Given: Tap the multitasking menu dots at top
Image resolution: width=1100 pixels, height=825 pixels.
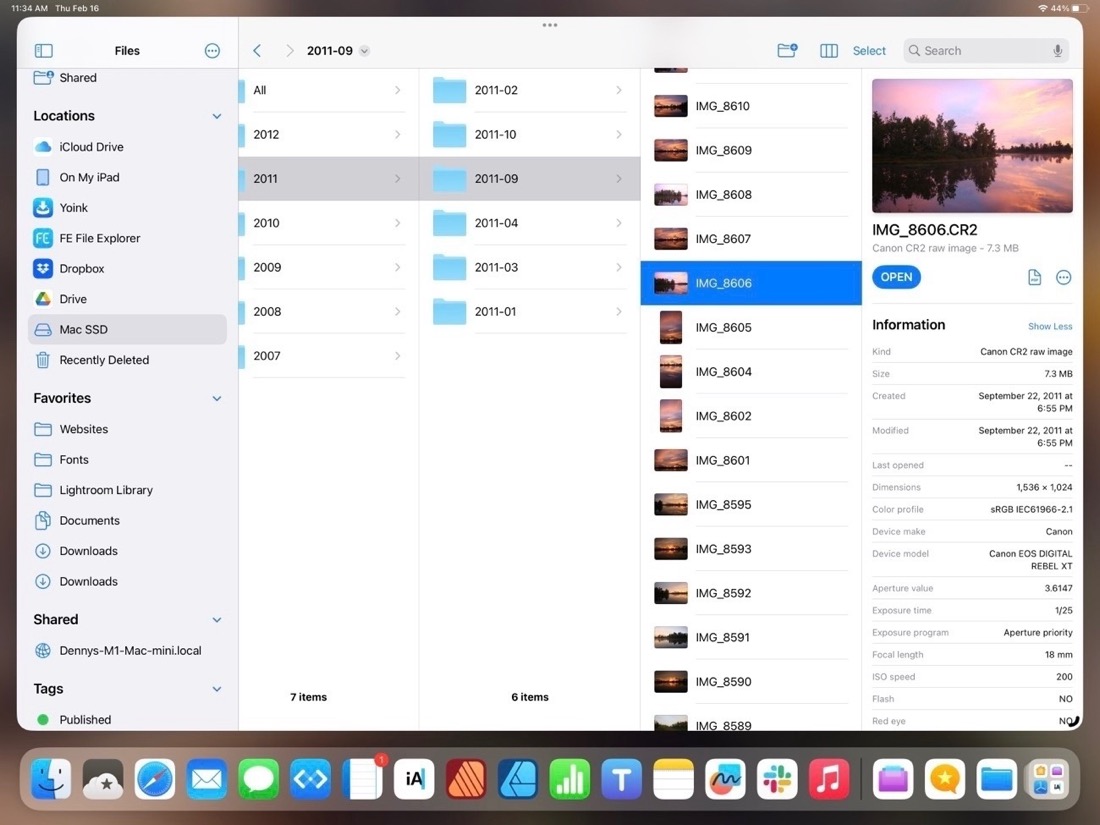Looking at the screenshot, I should tap(549, 25).
